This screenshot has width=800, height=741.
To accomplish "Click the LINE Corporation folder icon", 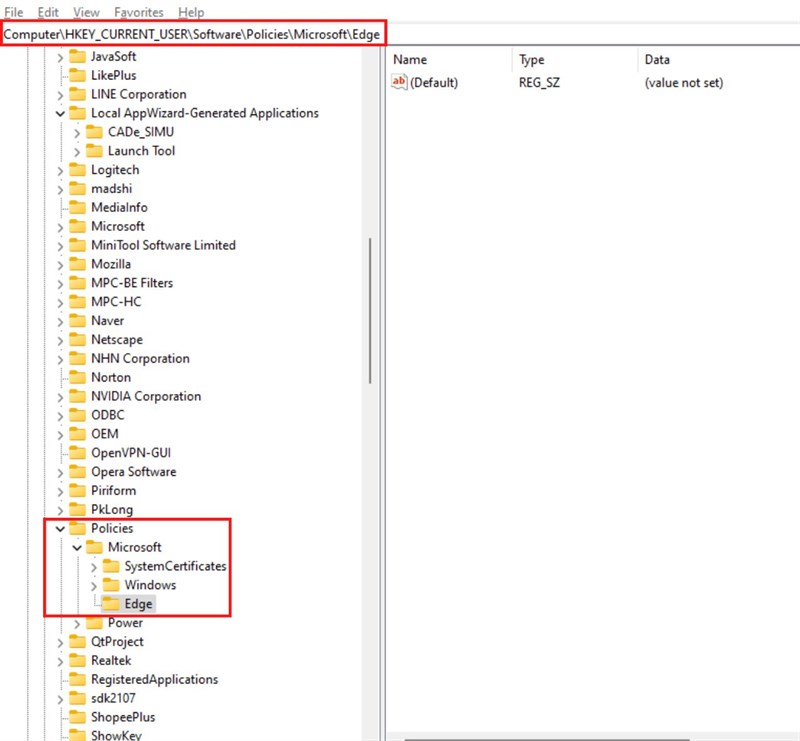I will pos(77,94).
